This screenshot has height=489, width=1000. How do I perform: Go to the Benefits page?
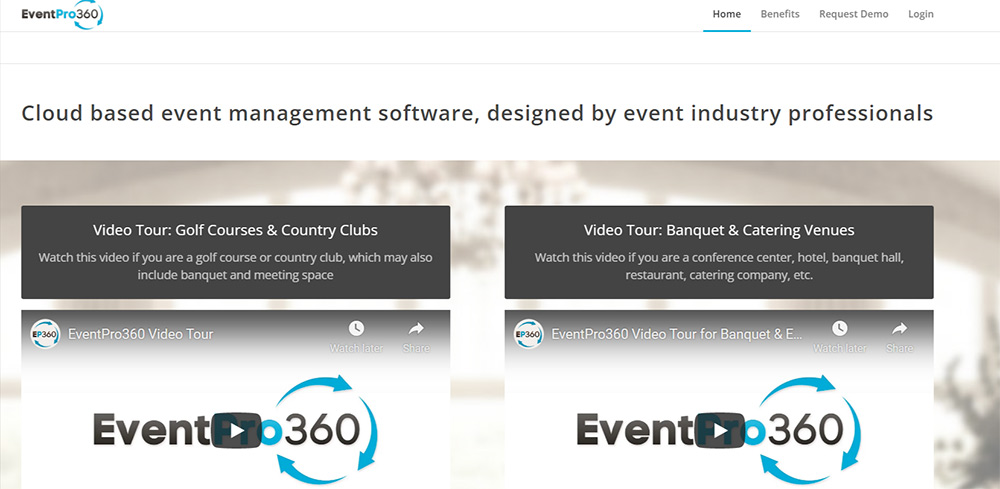[779, 14]
